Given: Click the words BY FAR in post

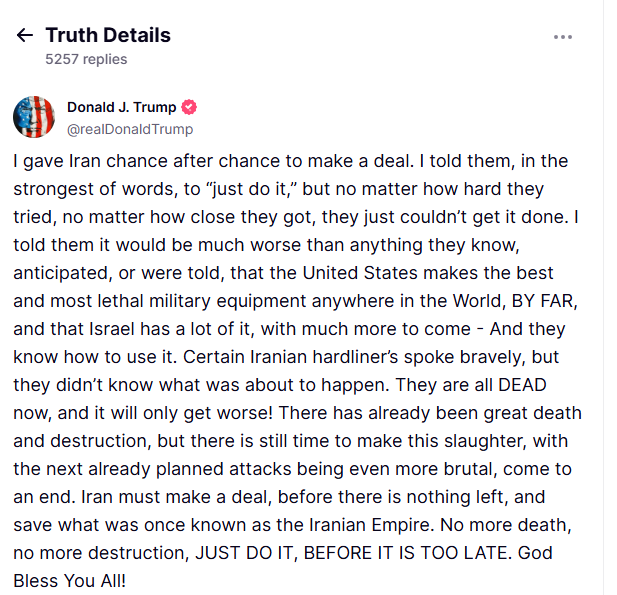Looking at the screenshot, I should tap(545, 301).
